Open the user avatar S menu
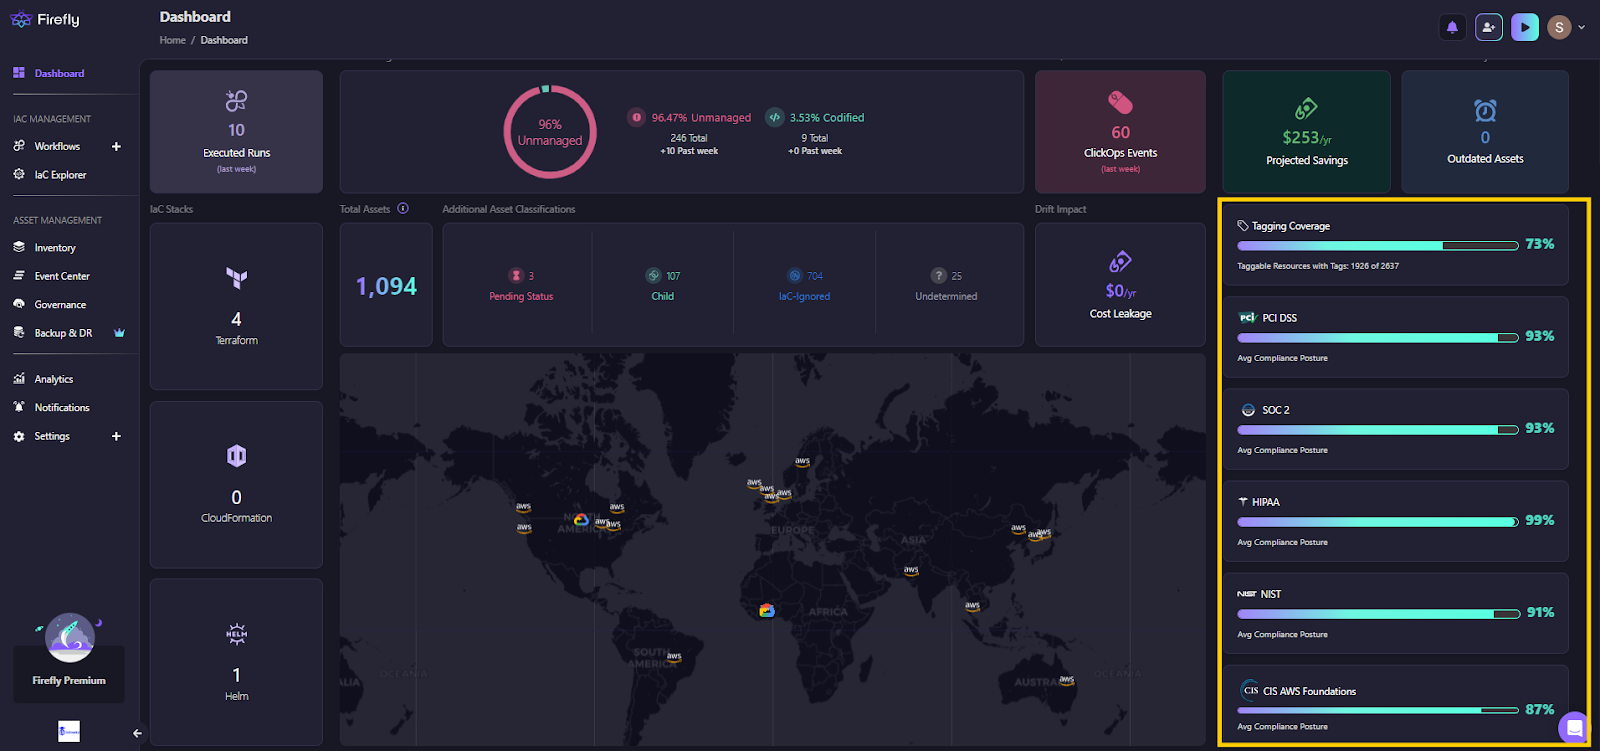Viewport: 1600px width, 751px height. (1559, 27)
